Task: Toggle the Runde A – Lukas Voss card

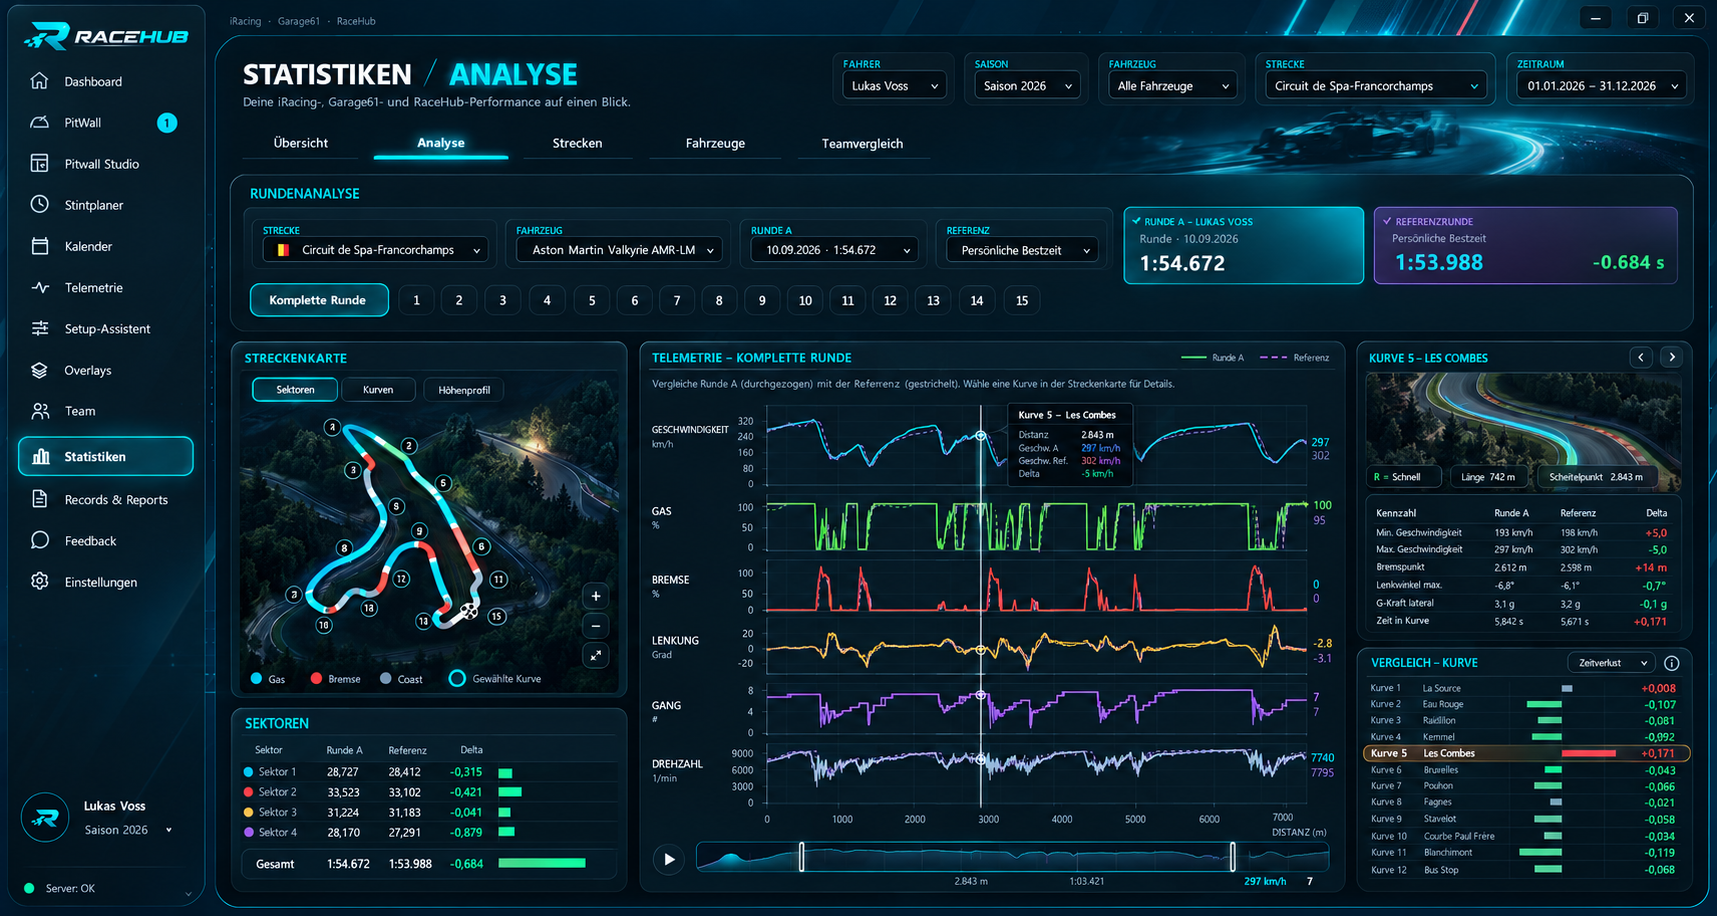Action: [x=1243, y=245]
